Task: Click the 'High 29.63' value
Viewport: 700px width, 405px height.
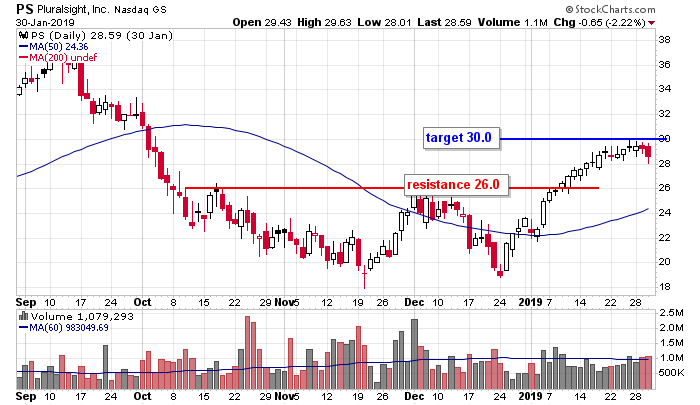Action: 325,22
